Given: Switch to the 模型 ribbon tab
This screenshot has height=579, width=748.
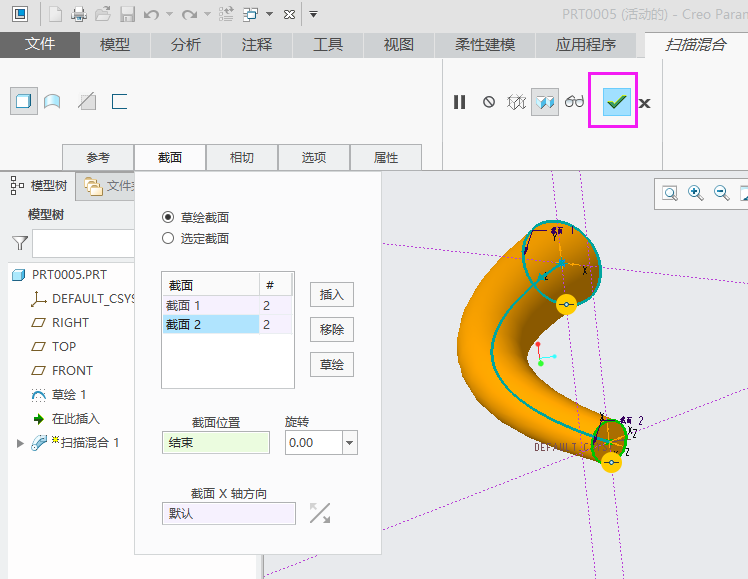Looking at the screenshot, I should coord(115,45).
